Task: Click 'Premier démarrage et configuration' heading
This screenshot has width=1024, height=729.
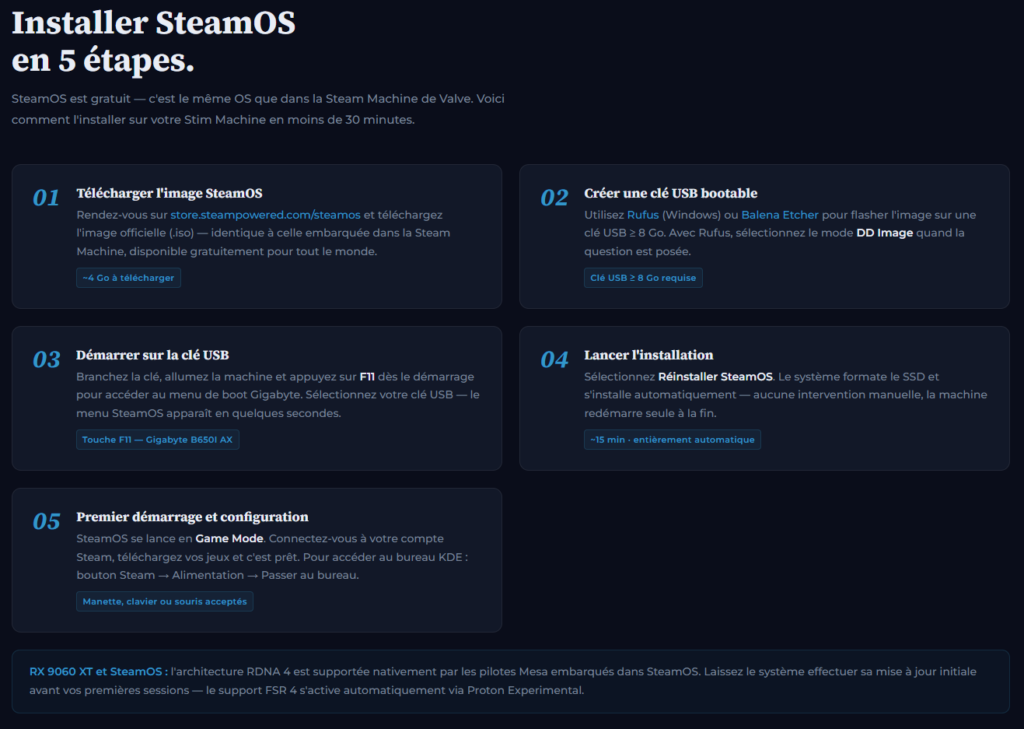Action: 192,517
